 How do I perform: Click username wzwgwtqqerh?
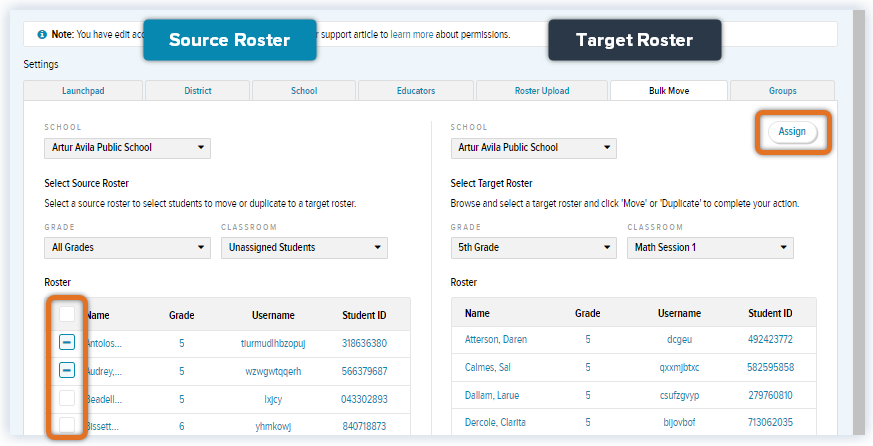273,371
